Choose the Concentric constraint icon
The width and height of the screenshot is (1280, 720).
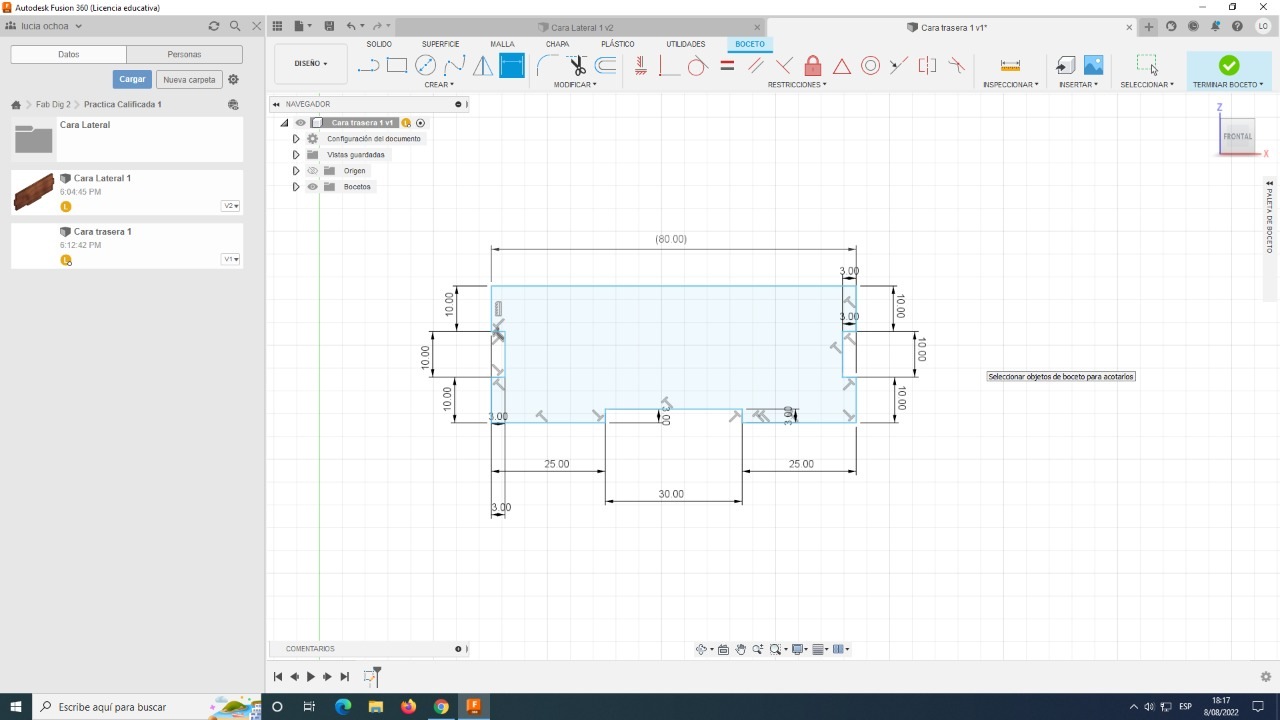point(870,66)
